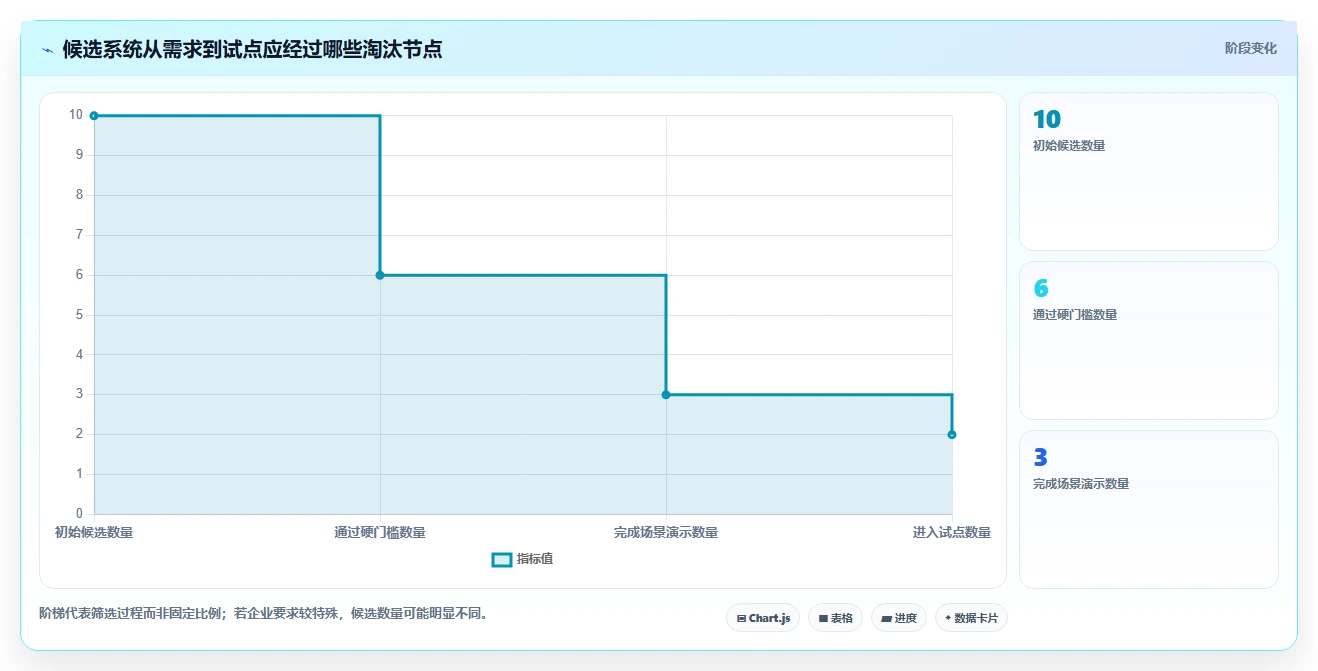This screenshot has width=1318, height=671.
Task: Open the 初始候选数量 card showing 10
Action: tap(1148, 171)
